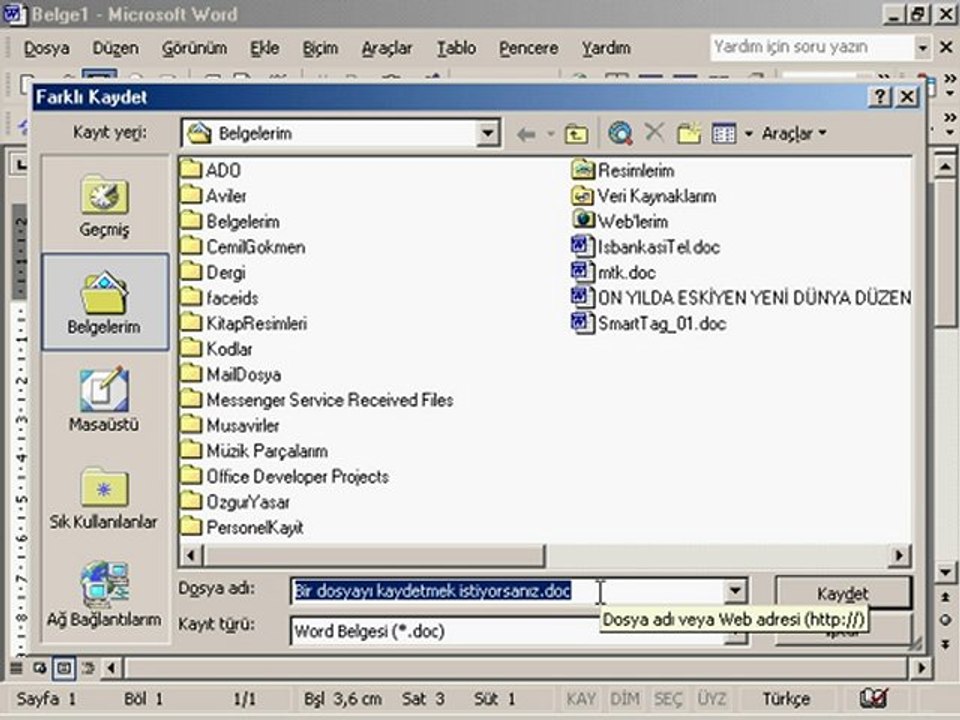Open the Biçim menu
Image resolution: width=960 pixels, height=720 pixels.
tap(320, 48)
